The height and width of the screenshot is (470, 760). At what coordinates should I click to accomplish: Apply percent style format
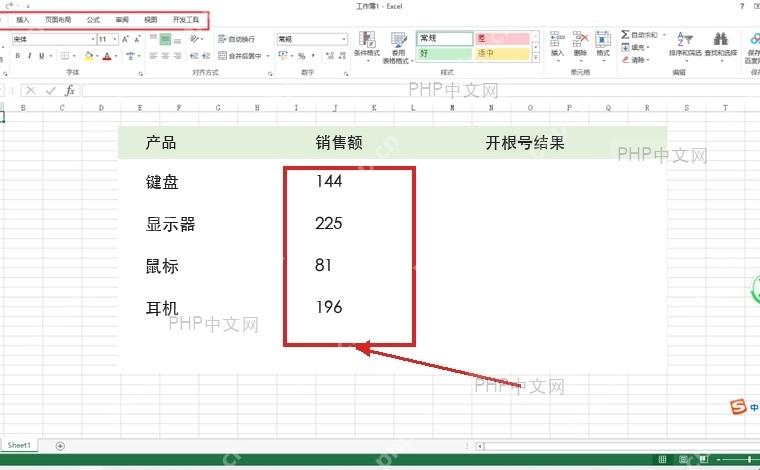click(x=301, y=56)
